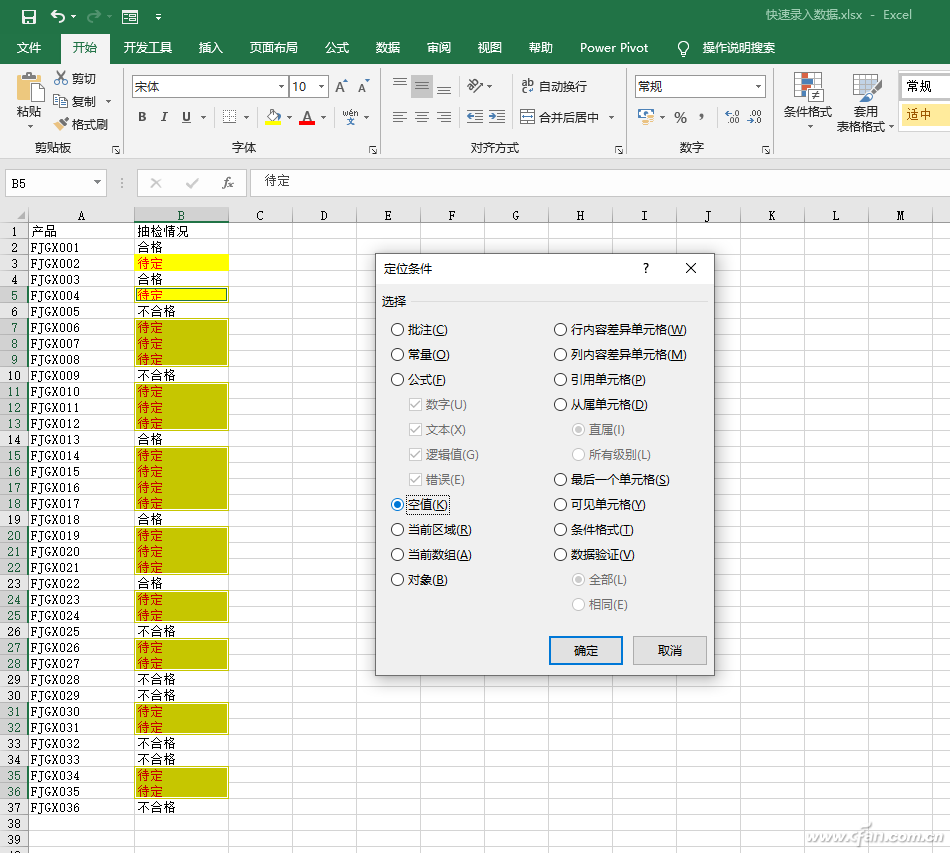Click the Paste clipboard icon

(x=30, y=87)
